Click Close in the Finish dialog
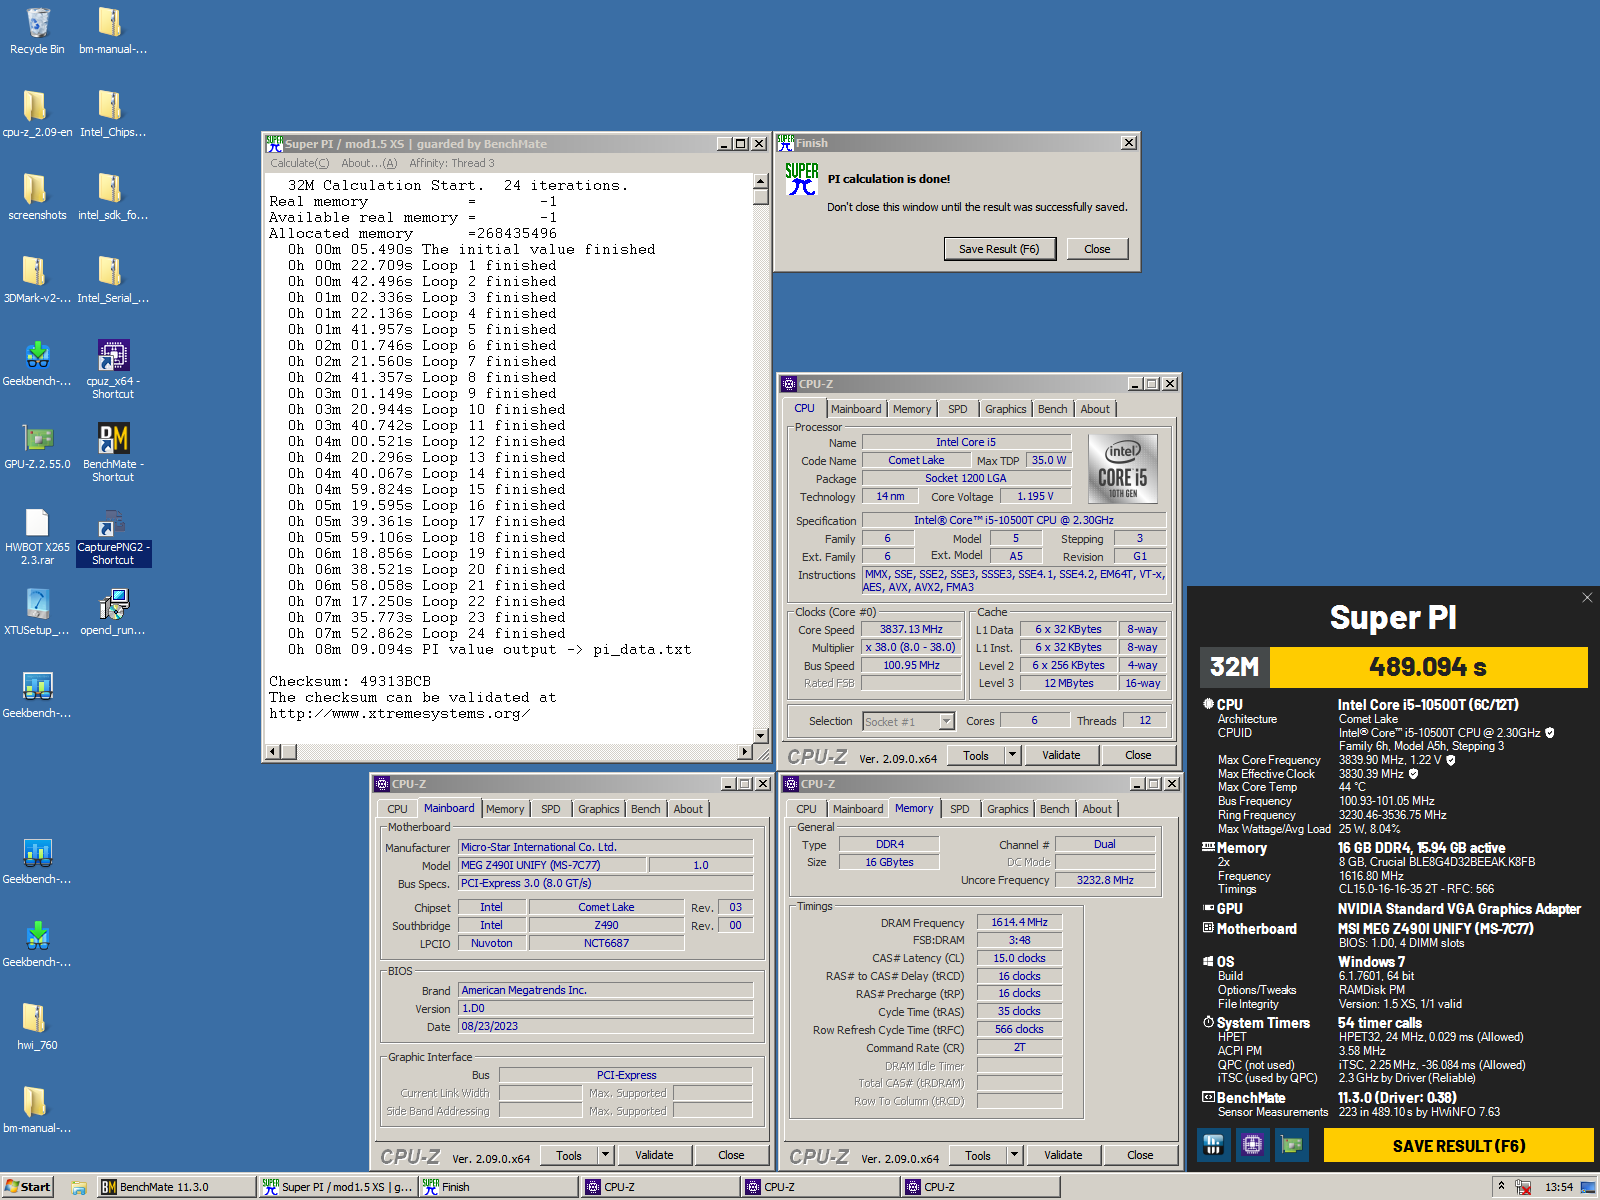Screen dimensions: 1600x1200 pos(1097,249)
